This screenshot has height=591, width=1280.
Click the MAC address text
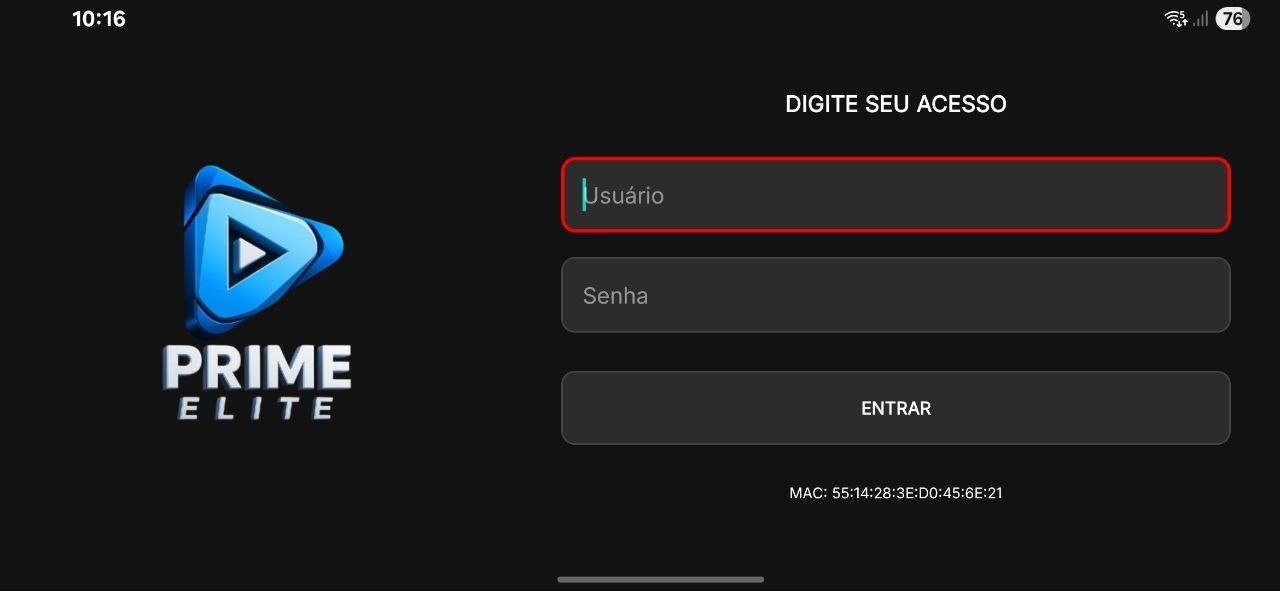click(895, 492)
